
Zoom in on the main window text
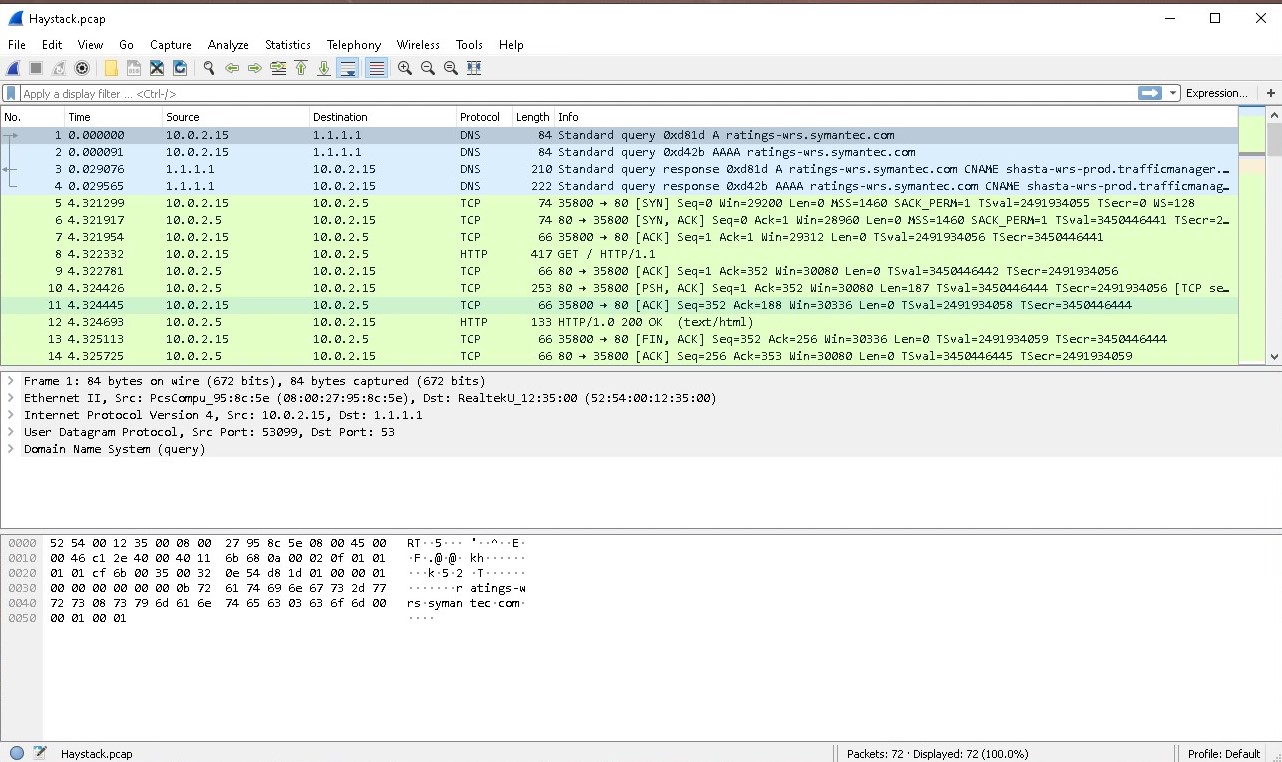(405, 68)
